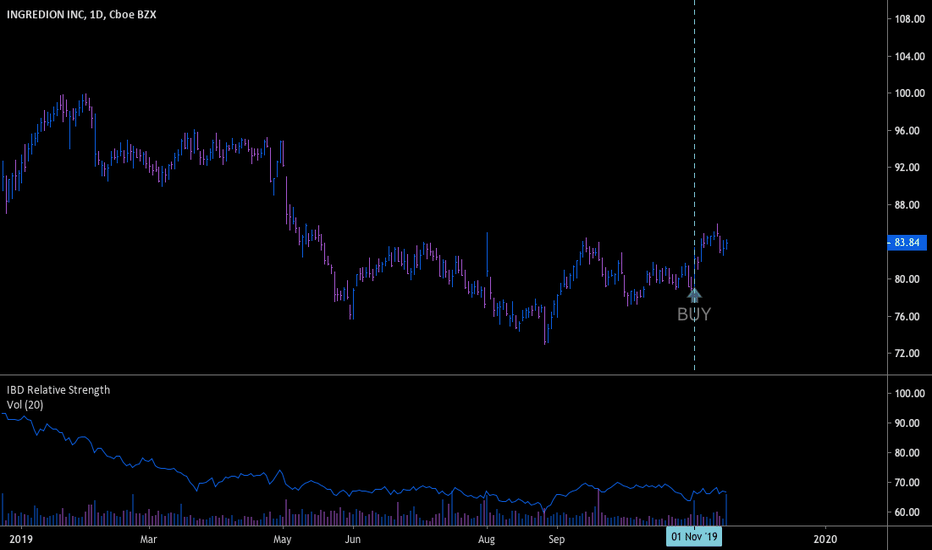
Task: Click the BUY signal arrow marker
Action: pos(694,295)
